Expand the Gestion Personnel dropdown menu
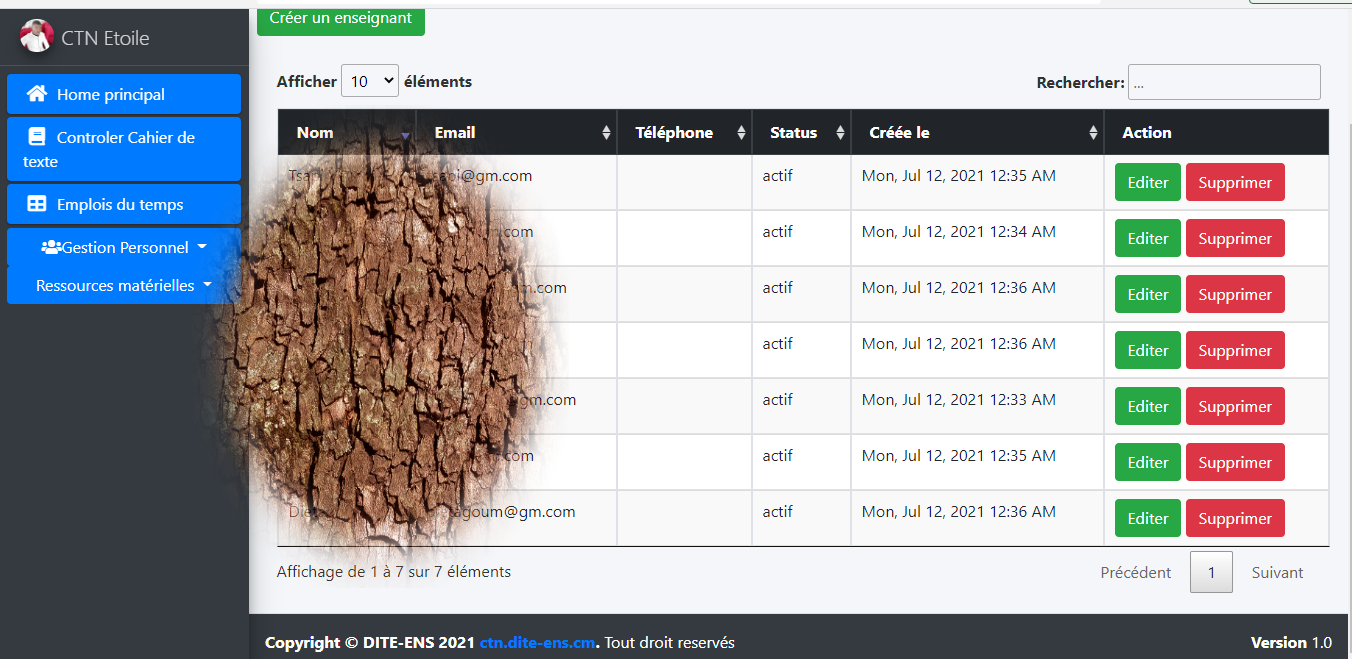Viewport: 1352px width, 659px height. 124,247
